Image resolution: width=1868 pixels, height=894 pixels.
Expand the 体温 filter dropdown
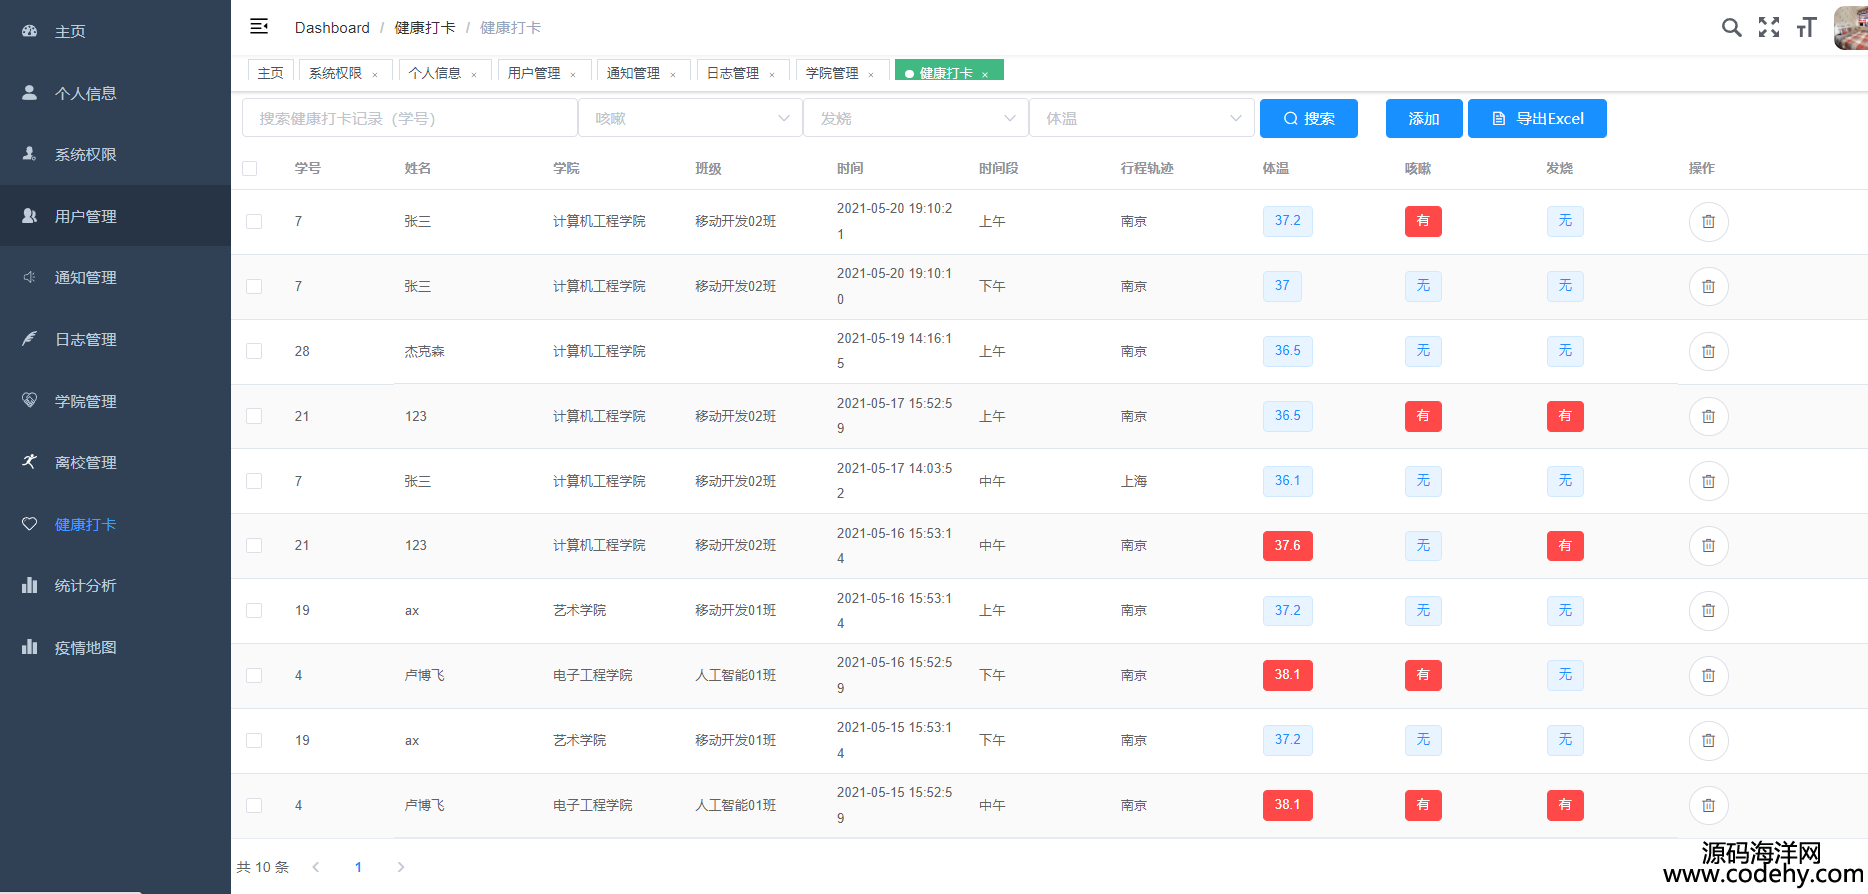[x=1141, y=118]
